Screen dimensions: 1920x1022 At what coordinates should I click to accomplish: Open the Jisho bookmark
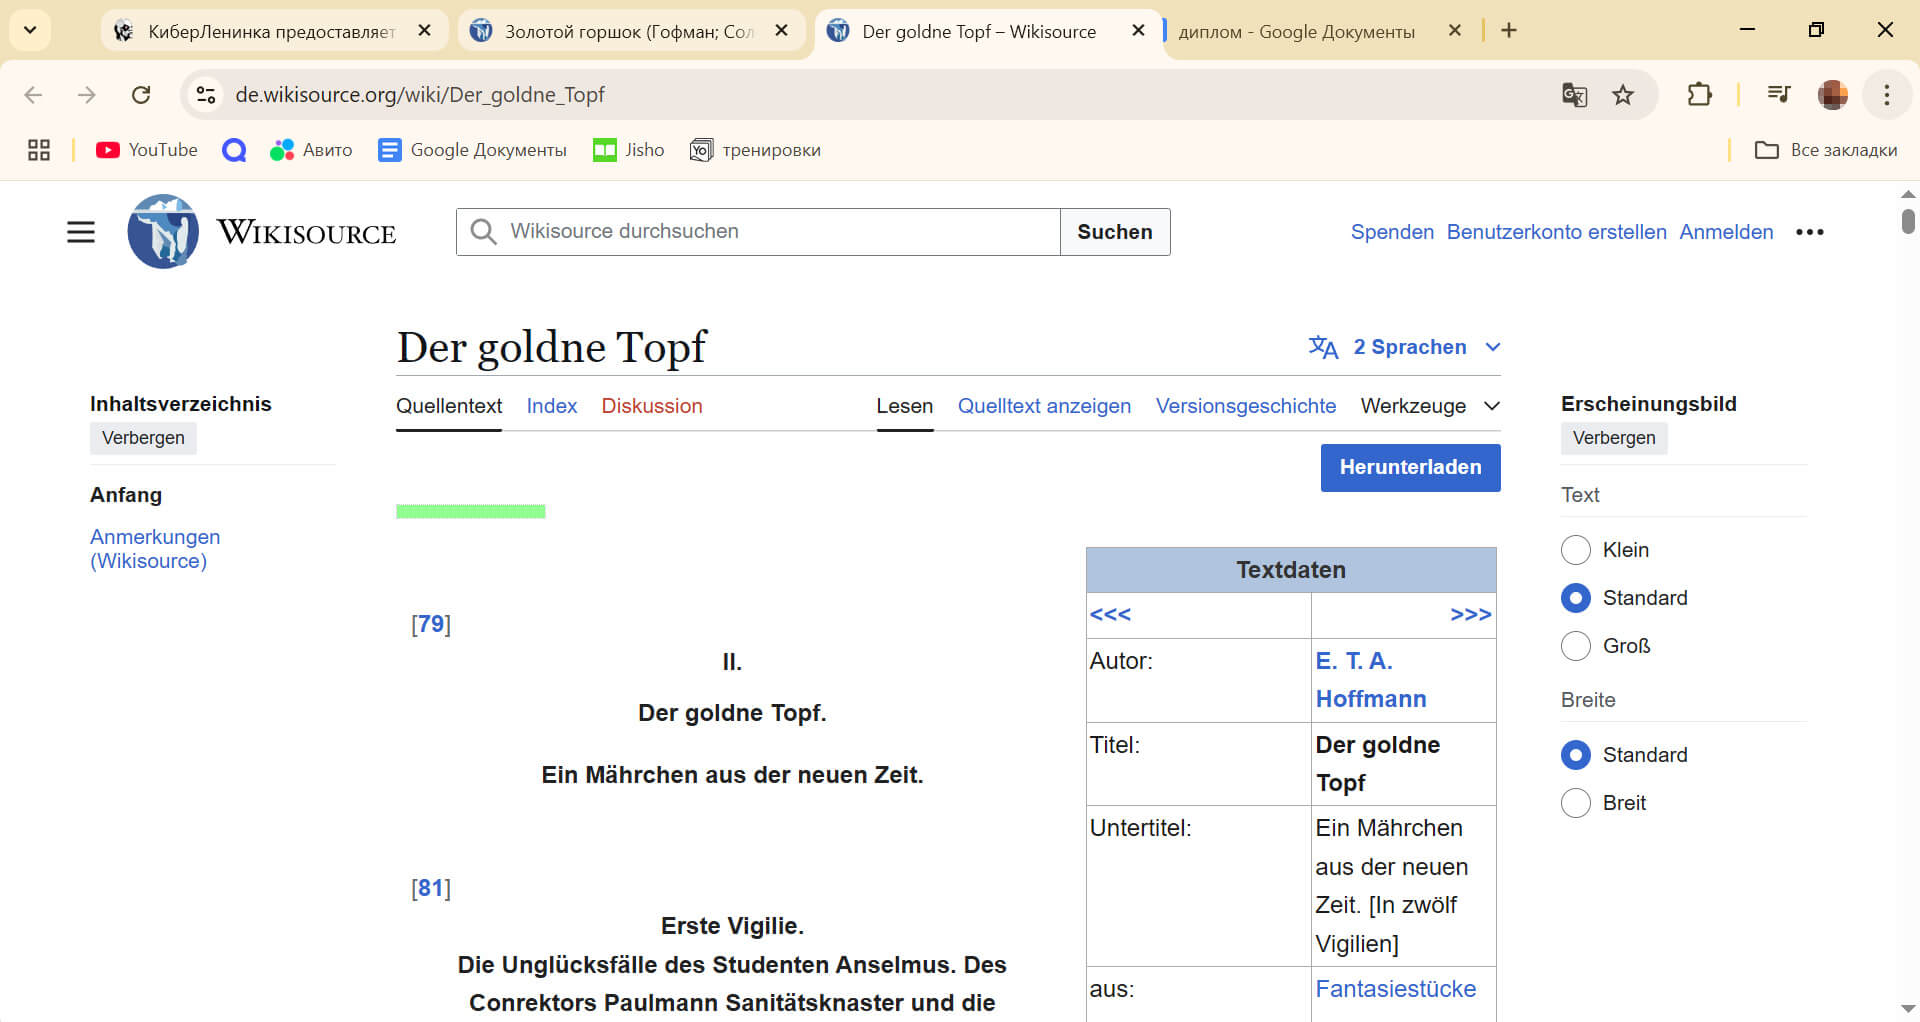tap(629, 150)
